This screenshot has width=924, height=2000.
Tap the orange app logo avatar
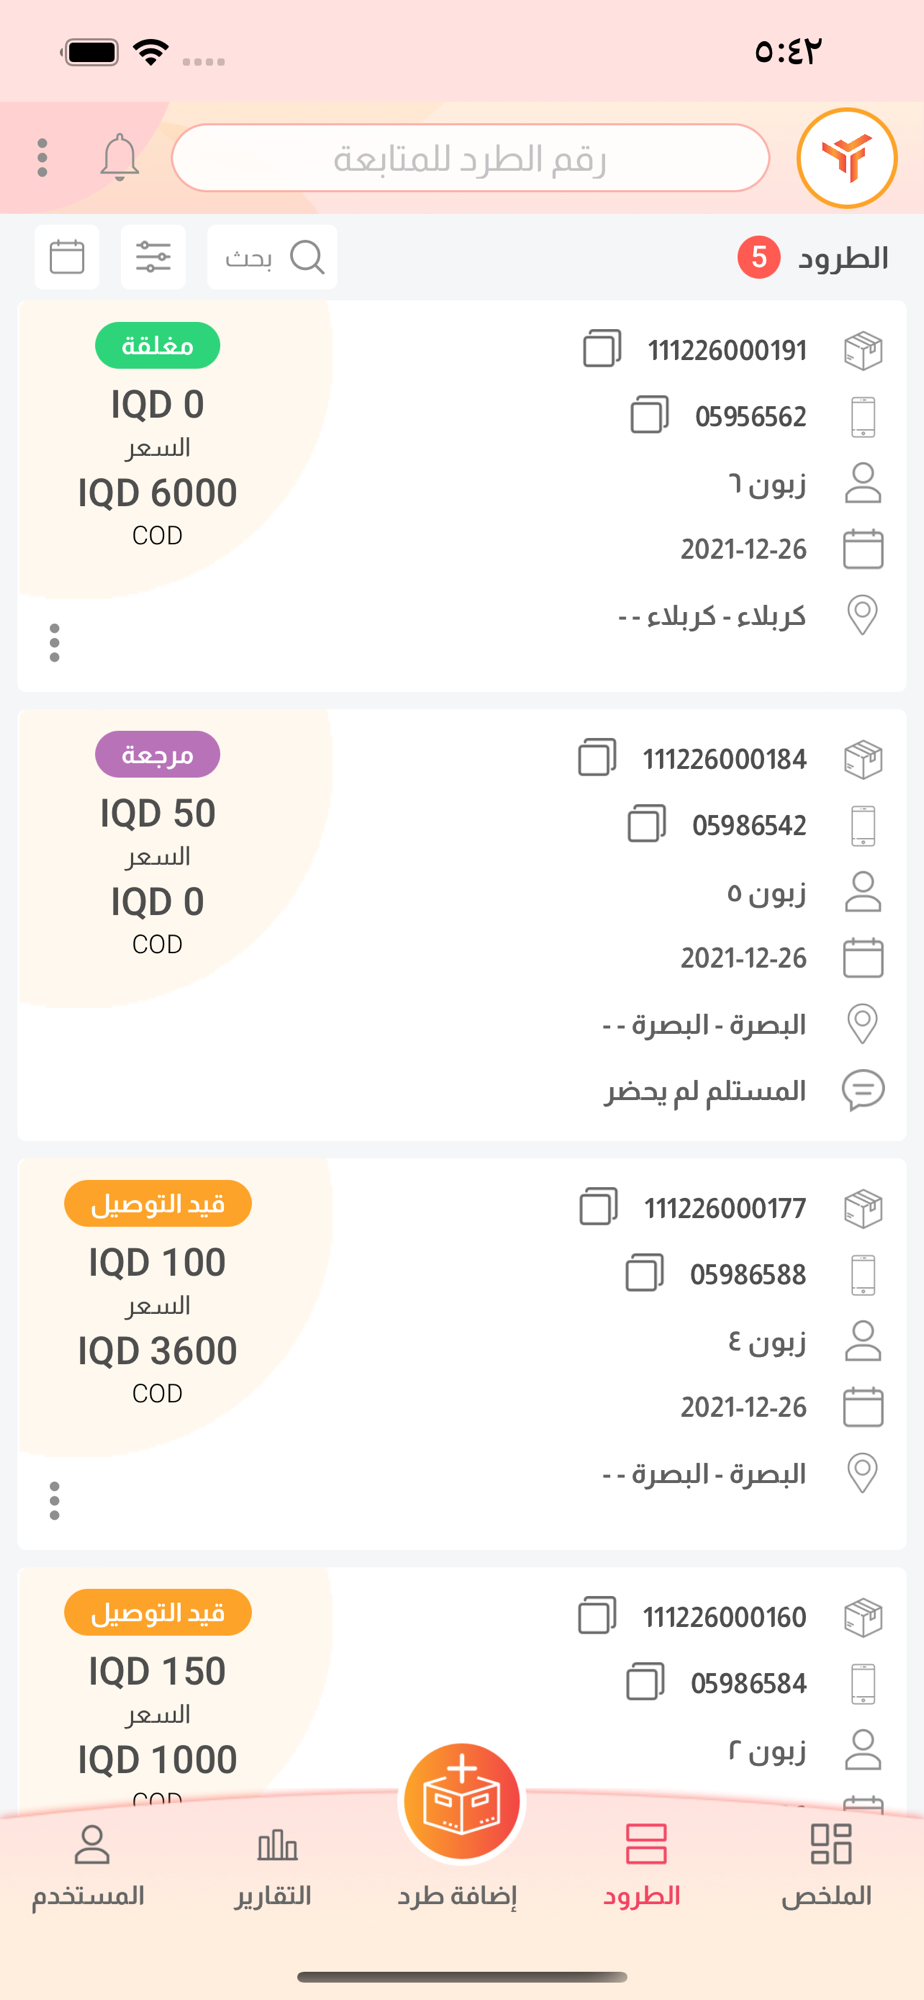tap(847, 158)
